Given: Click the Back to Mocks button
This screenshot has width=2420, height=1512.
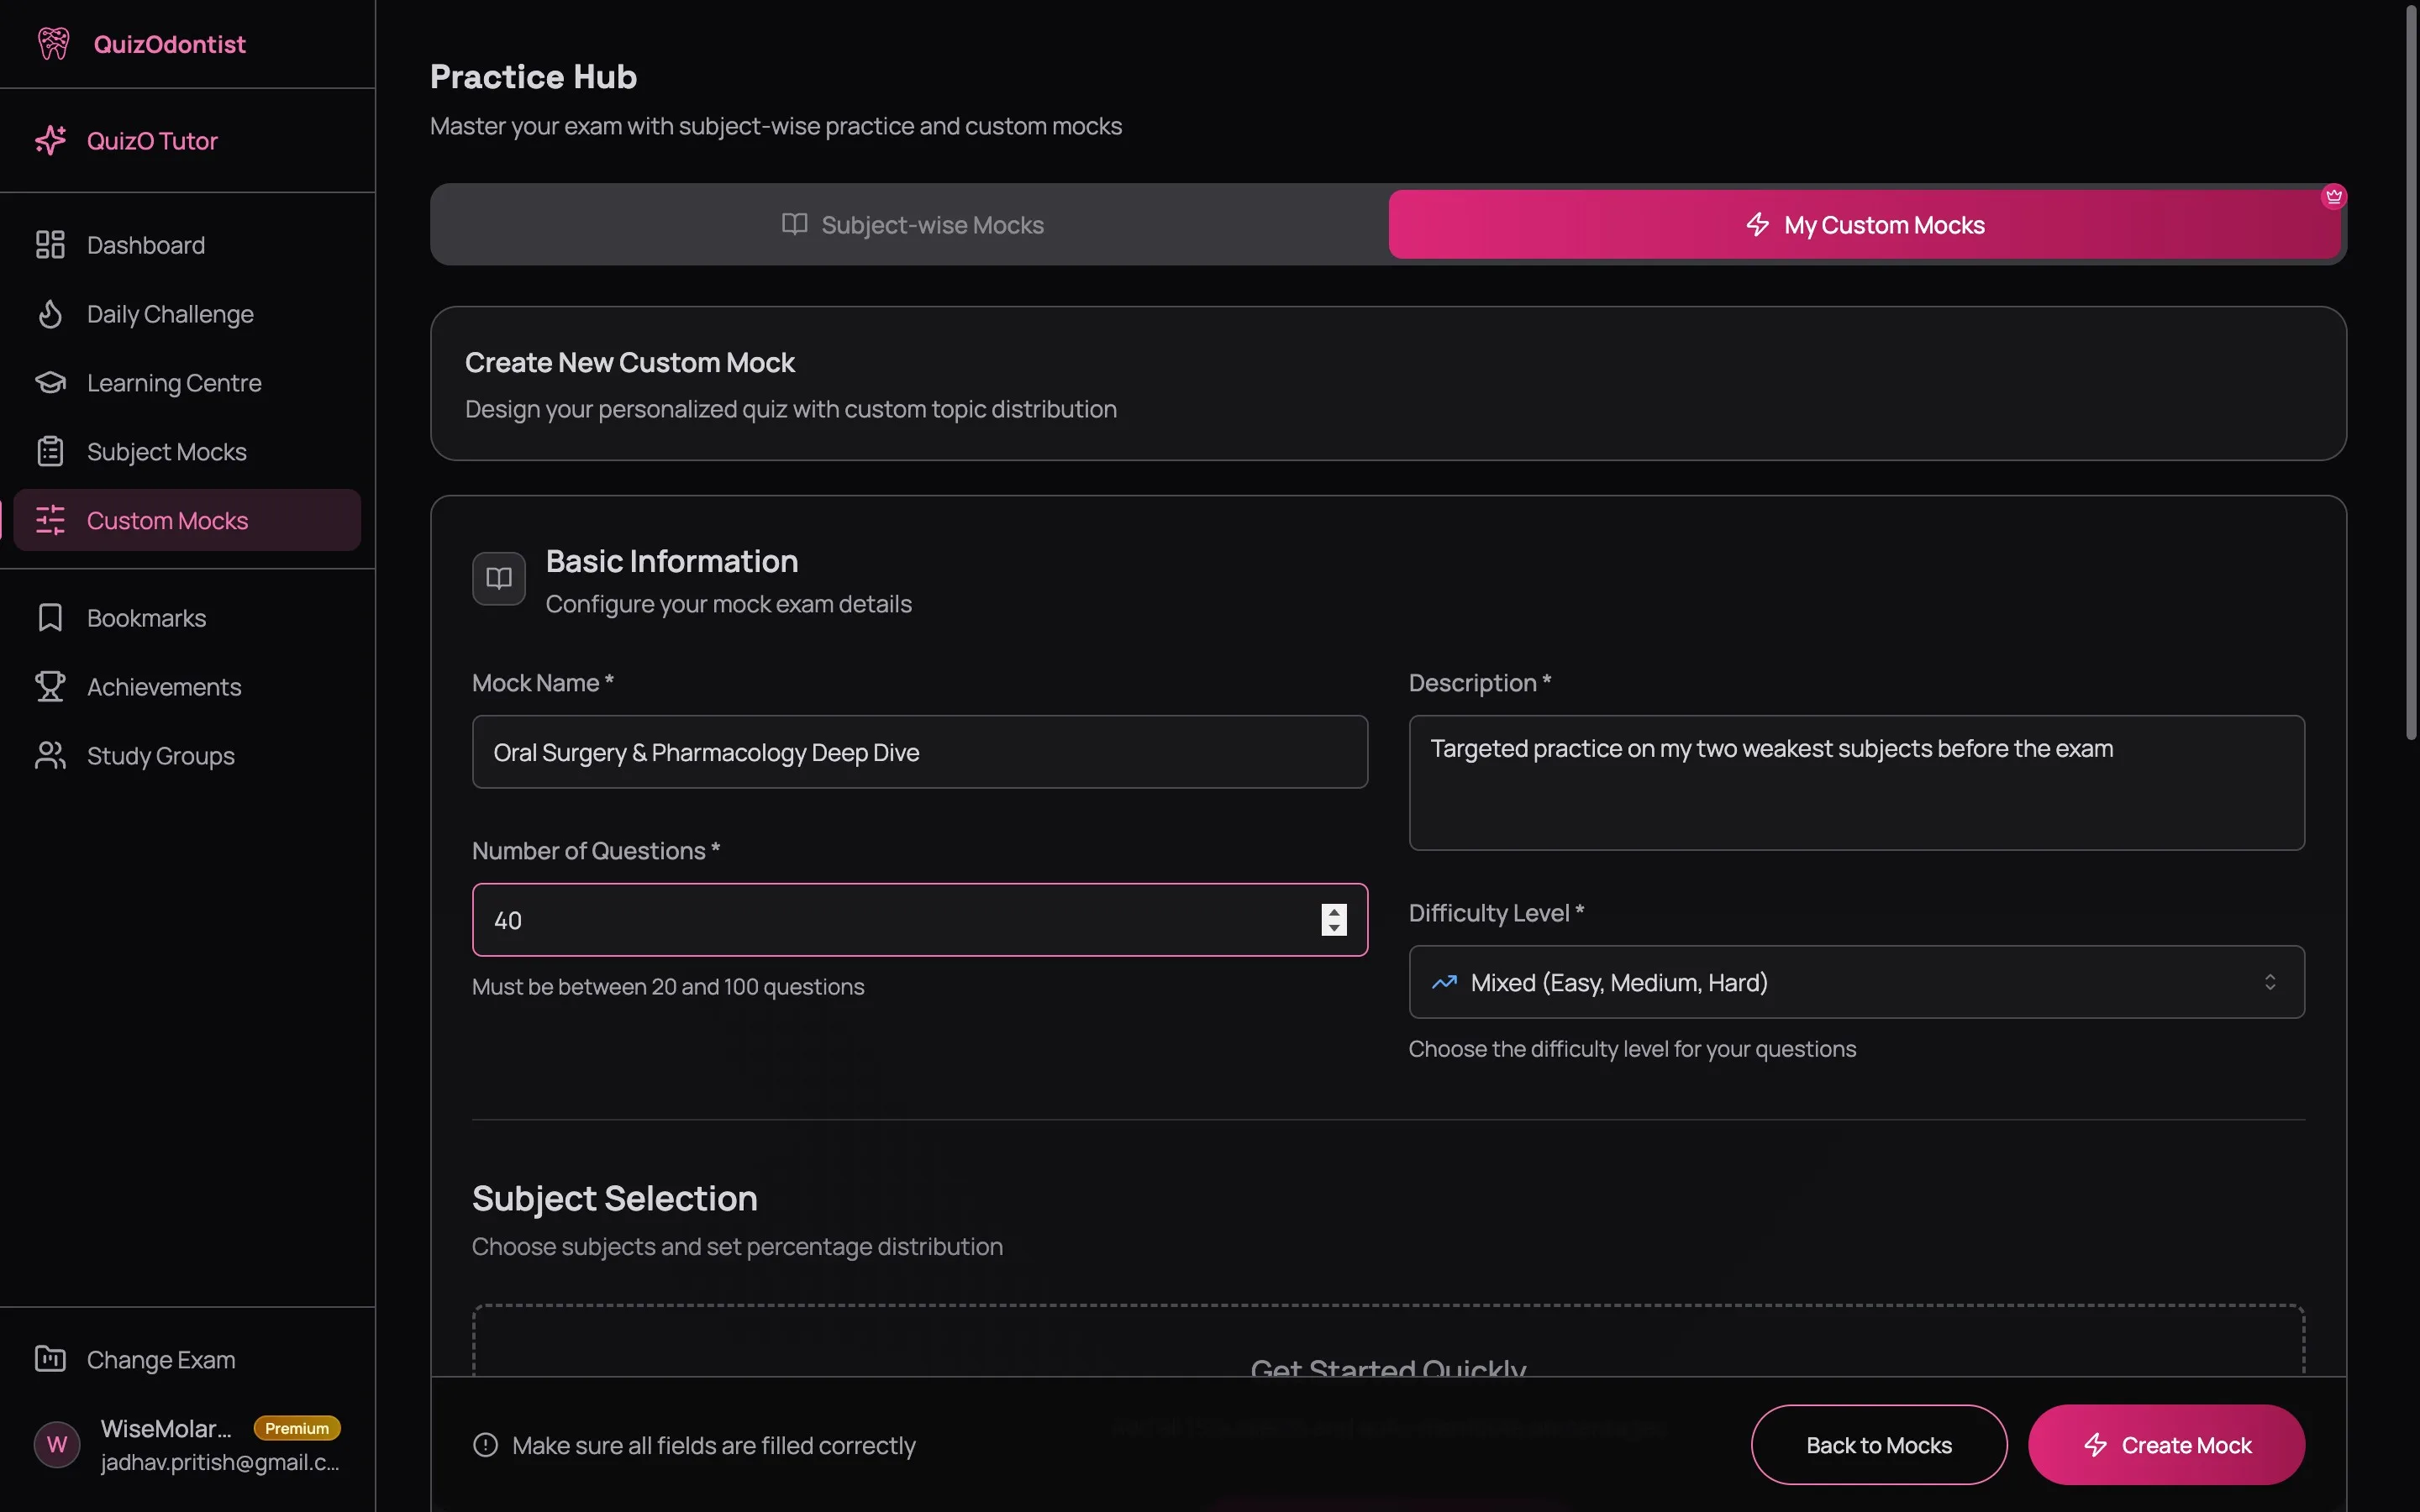Looking at the screenshot, I should coord(1876,1444).
